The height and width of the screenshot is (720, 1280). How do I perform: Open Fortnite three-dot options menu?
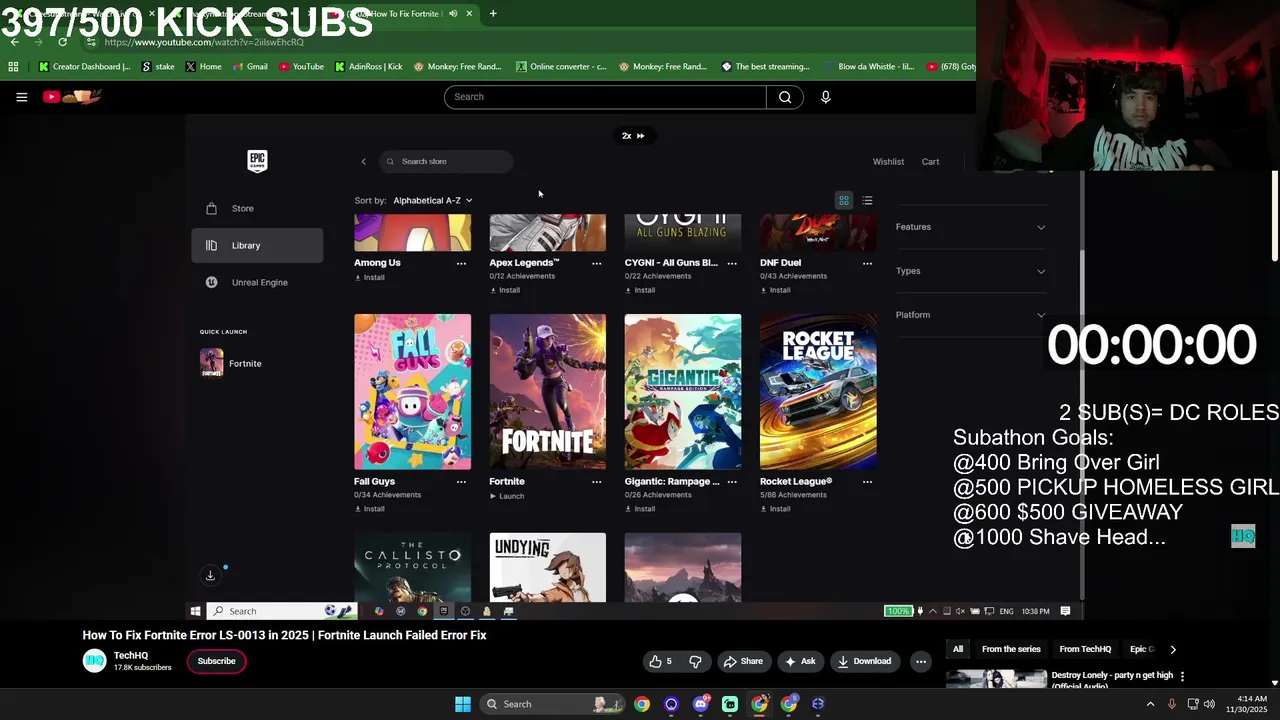(596, 482)
